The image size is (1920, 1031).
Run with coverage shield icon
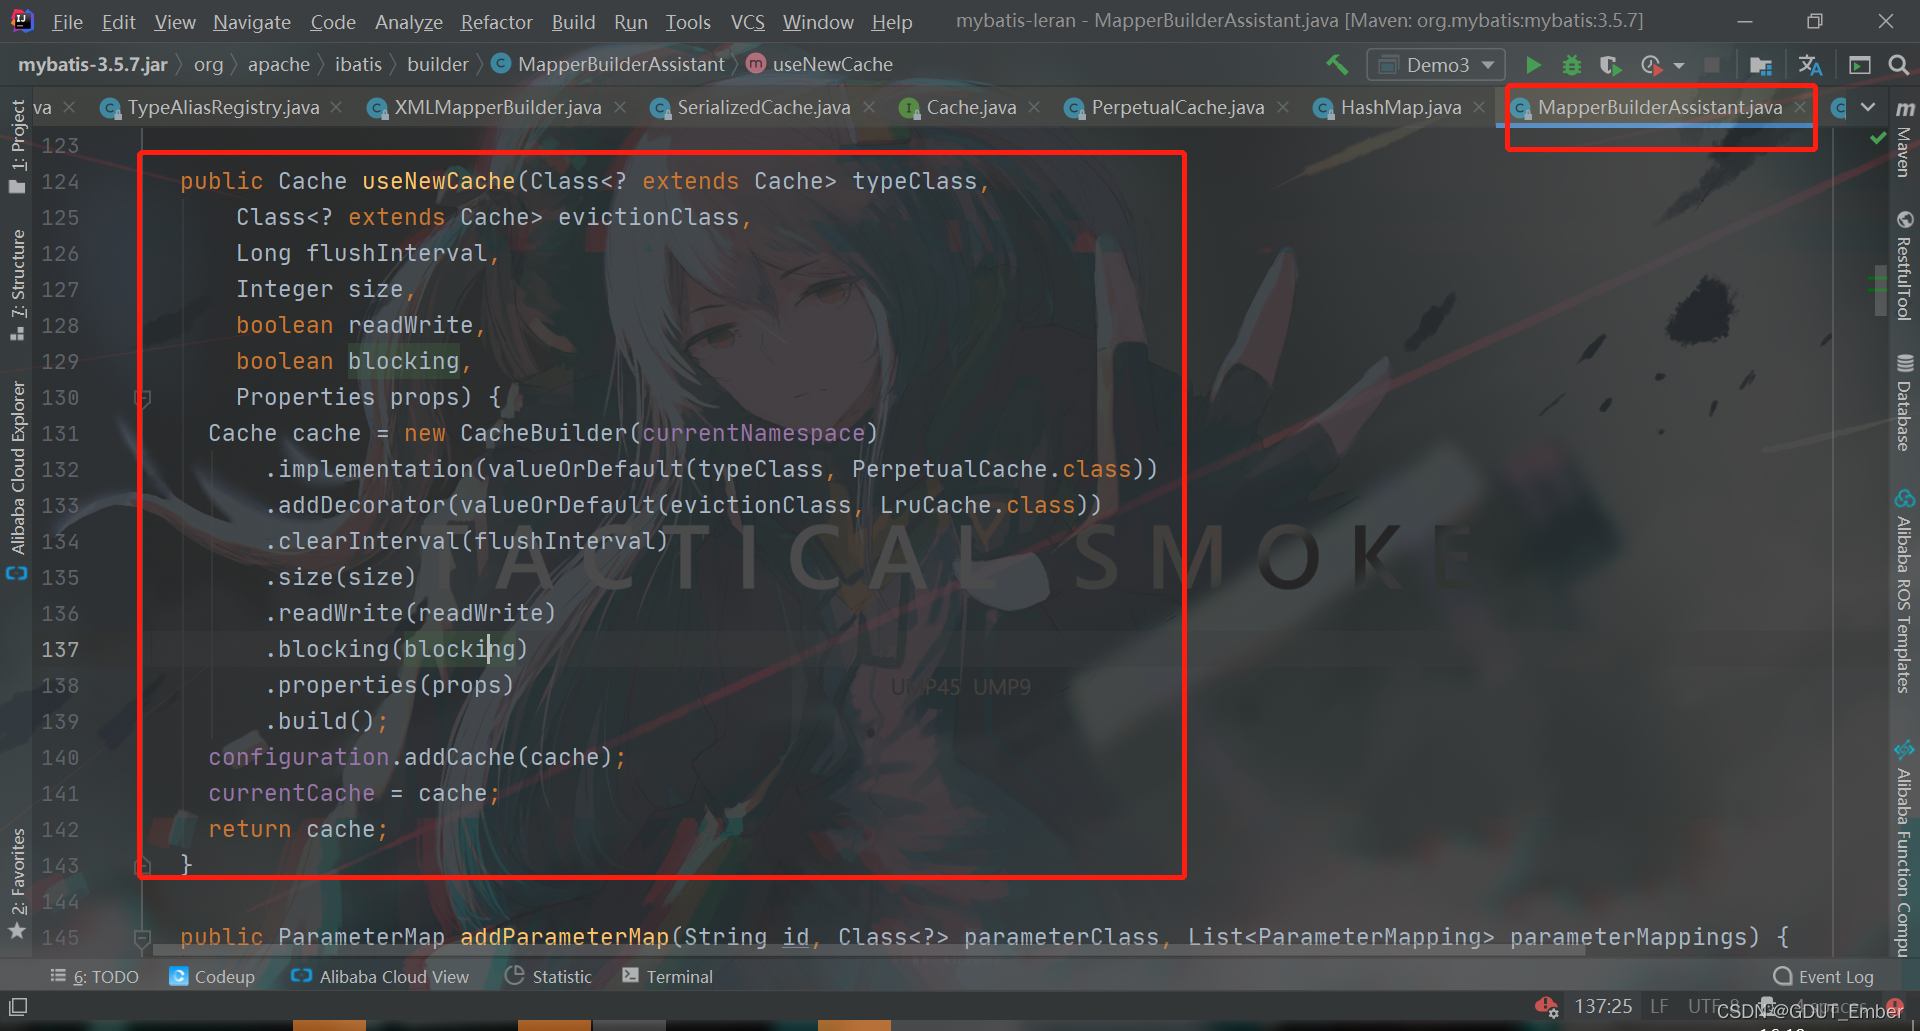tap(1610, 65)
